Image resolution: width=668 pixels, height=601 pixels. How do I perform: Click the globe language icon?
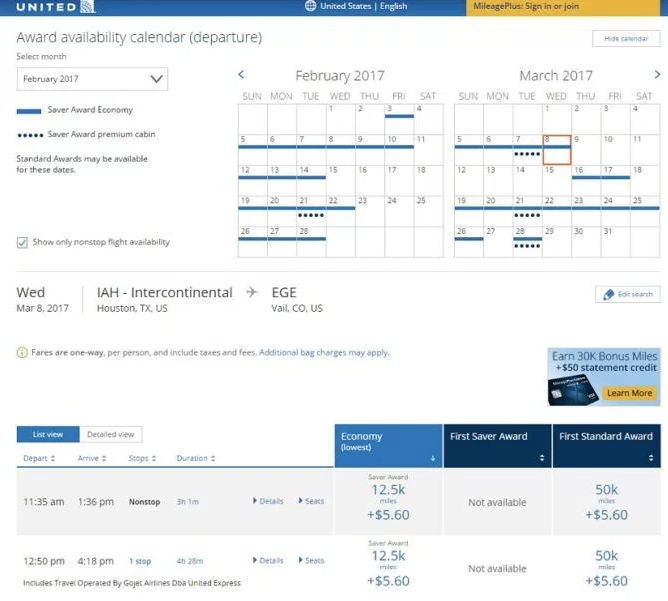coord(311,6)
